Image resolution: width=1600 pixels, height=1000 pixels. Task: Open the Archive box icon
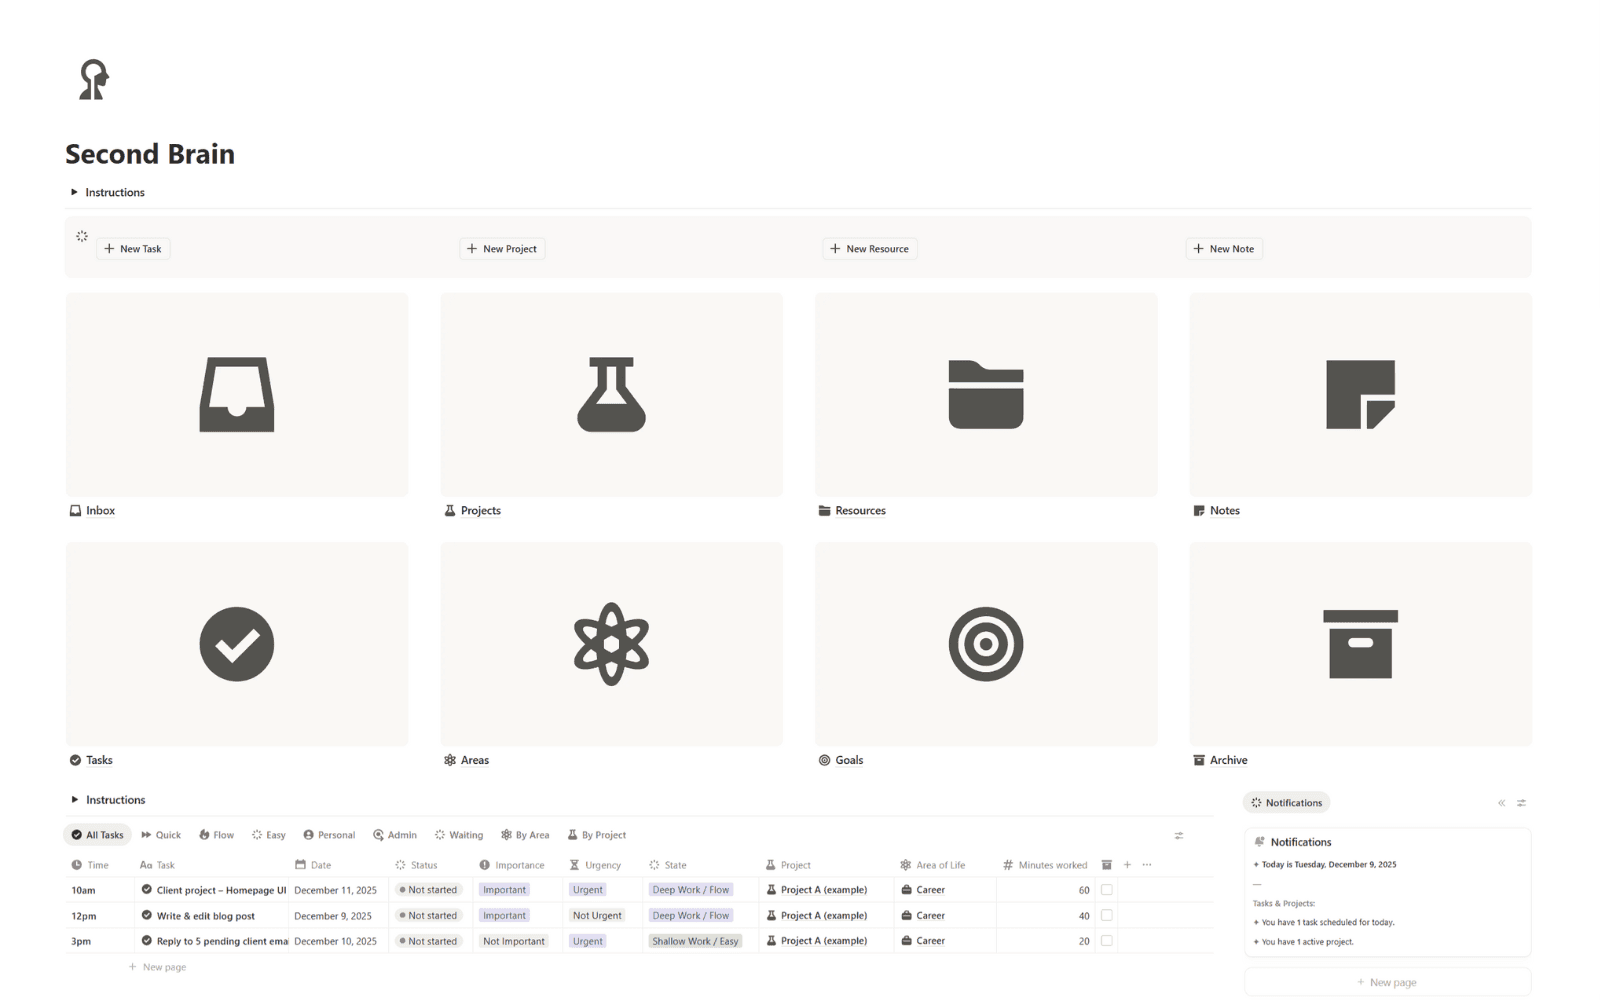pos(1360,644)
